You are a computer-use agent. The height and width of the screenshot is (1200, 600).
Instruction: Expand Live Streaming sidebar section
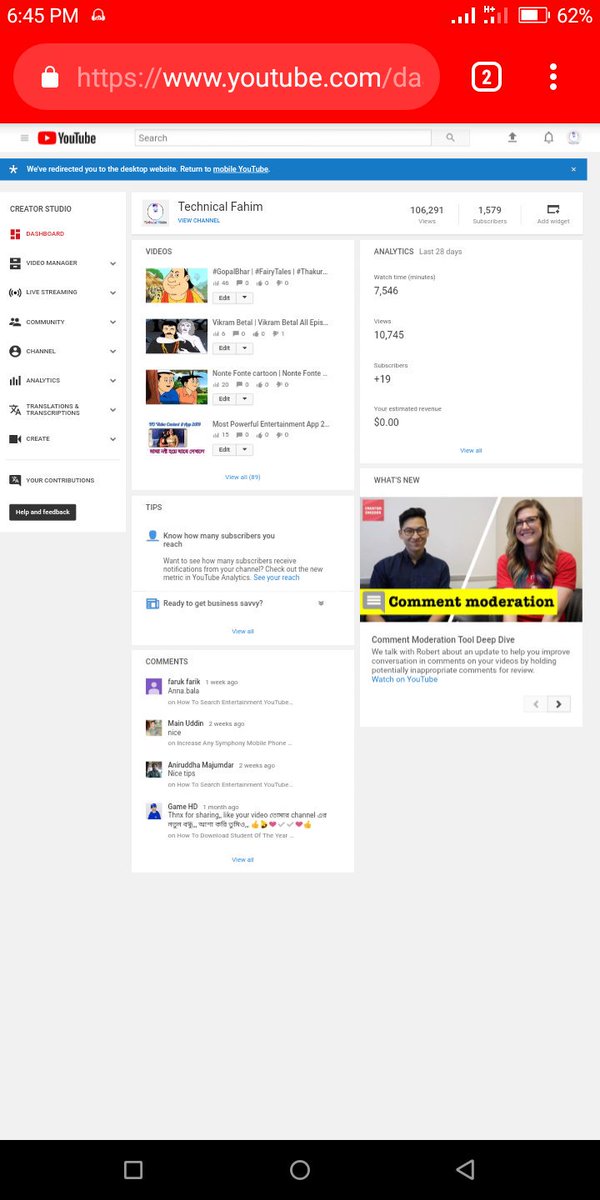pyautogui.click(x=113, y=293)
